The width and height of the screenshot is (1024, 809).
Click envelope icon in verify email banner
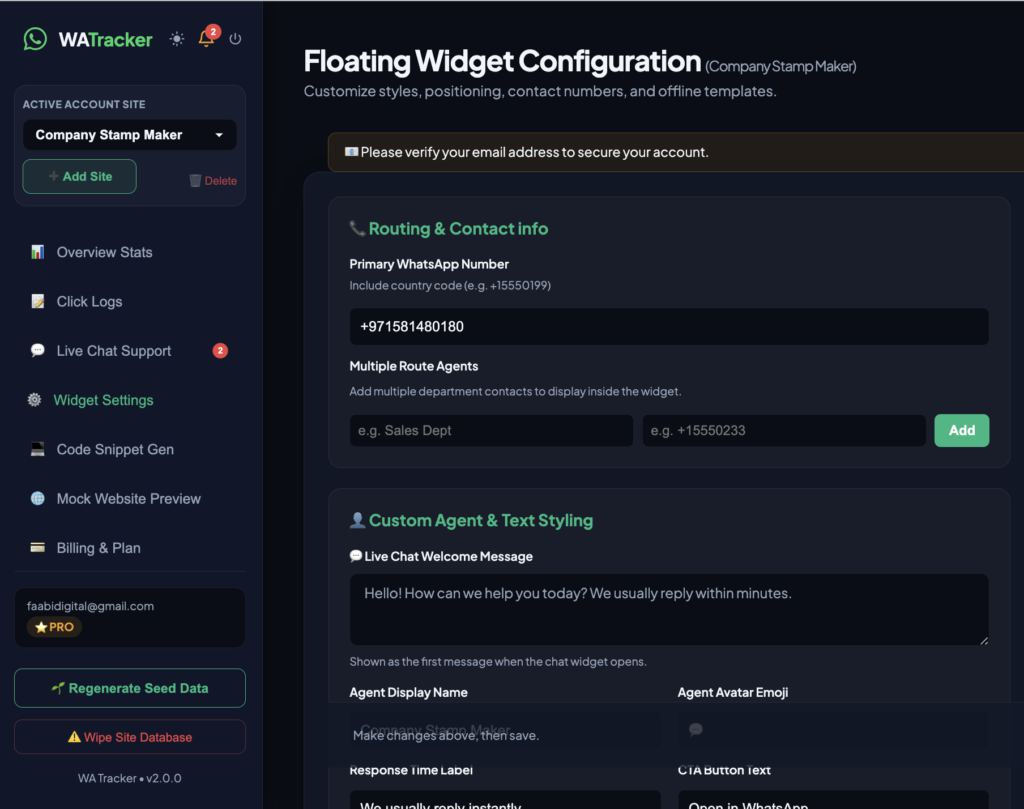coord(351,151)
